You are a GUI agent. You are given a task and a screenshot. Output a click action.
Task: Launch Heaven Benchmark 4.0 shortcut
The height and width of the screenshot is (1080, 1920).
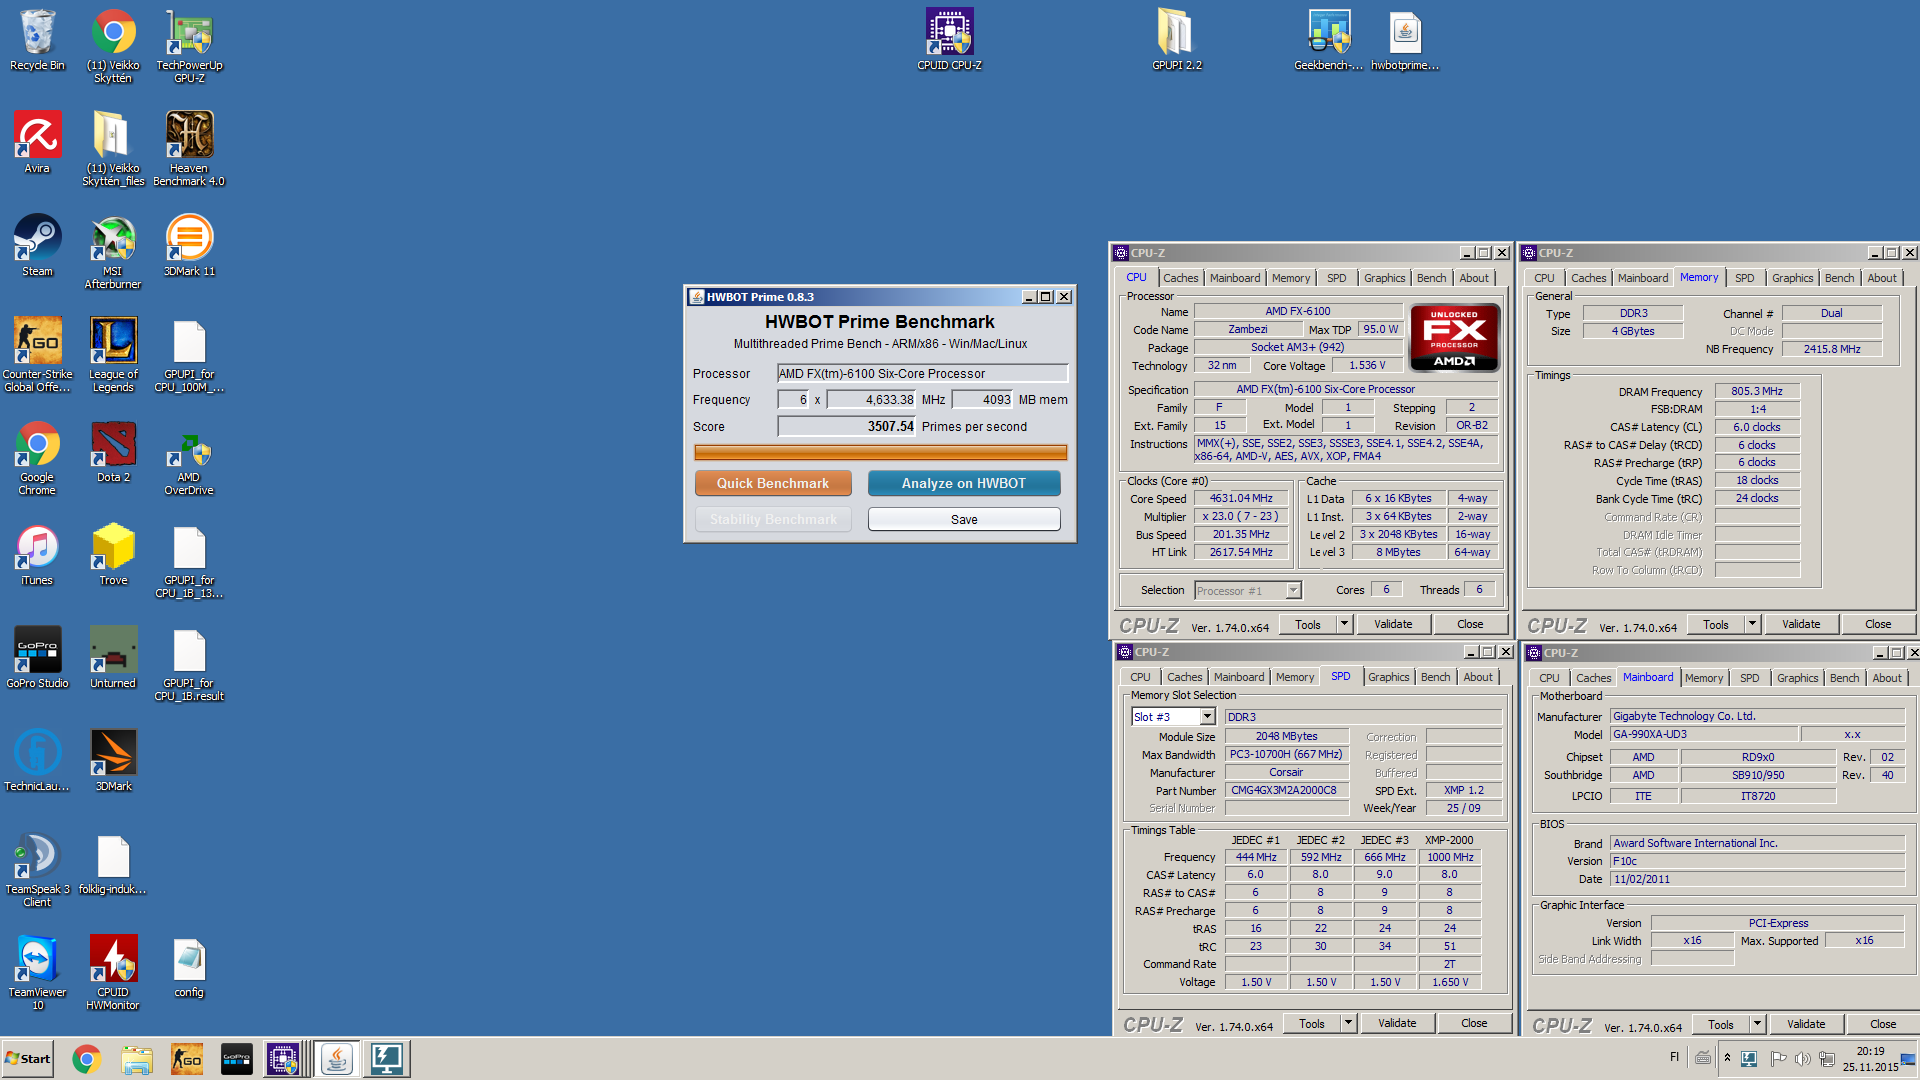pyautogui.click(x=189, y=150)
